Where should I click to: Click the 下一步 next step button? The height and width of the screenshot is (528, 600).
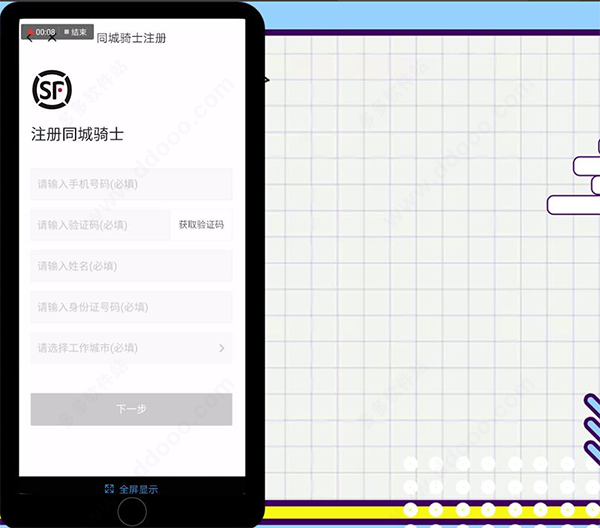click(x=131, y=409)
